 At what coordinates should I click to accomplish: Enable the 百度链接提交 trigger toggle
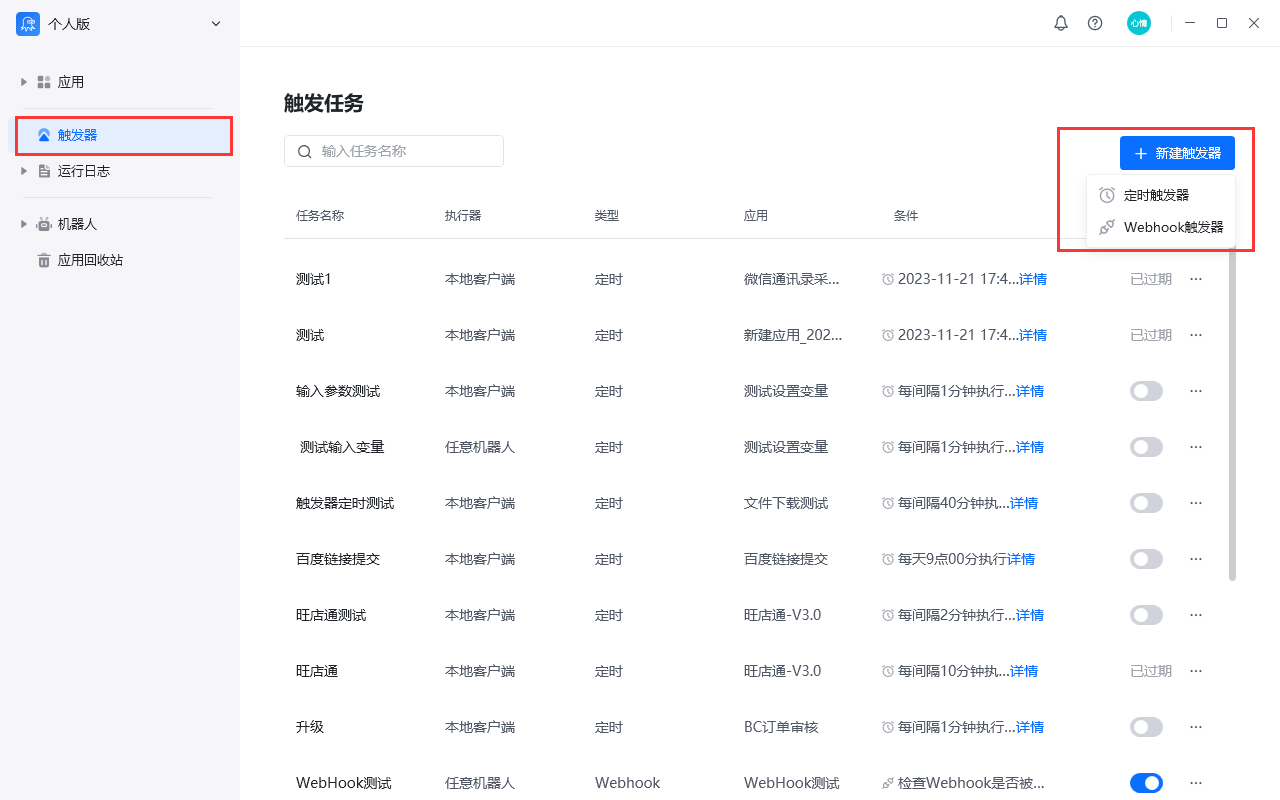[1146, 559]
